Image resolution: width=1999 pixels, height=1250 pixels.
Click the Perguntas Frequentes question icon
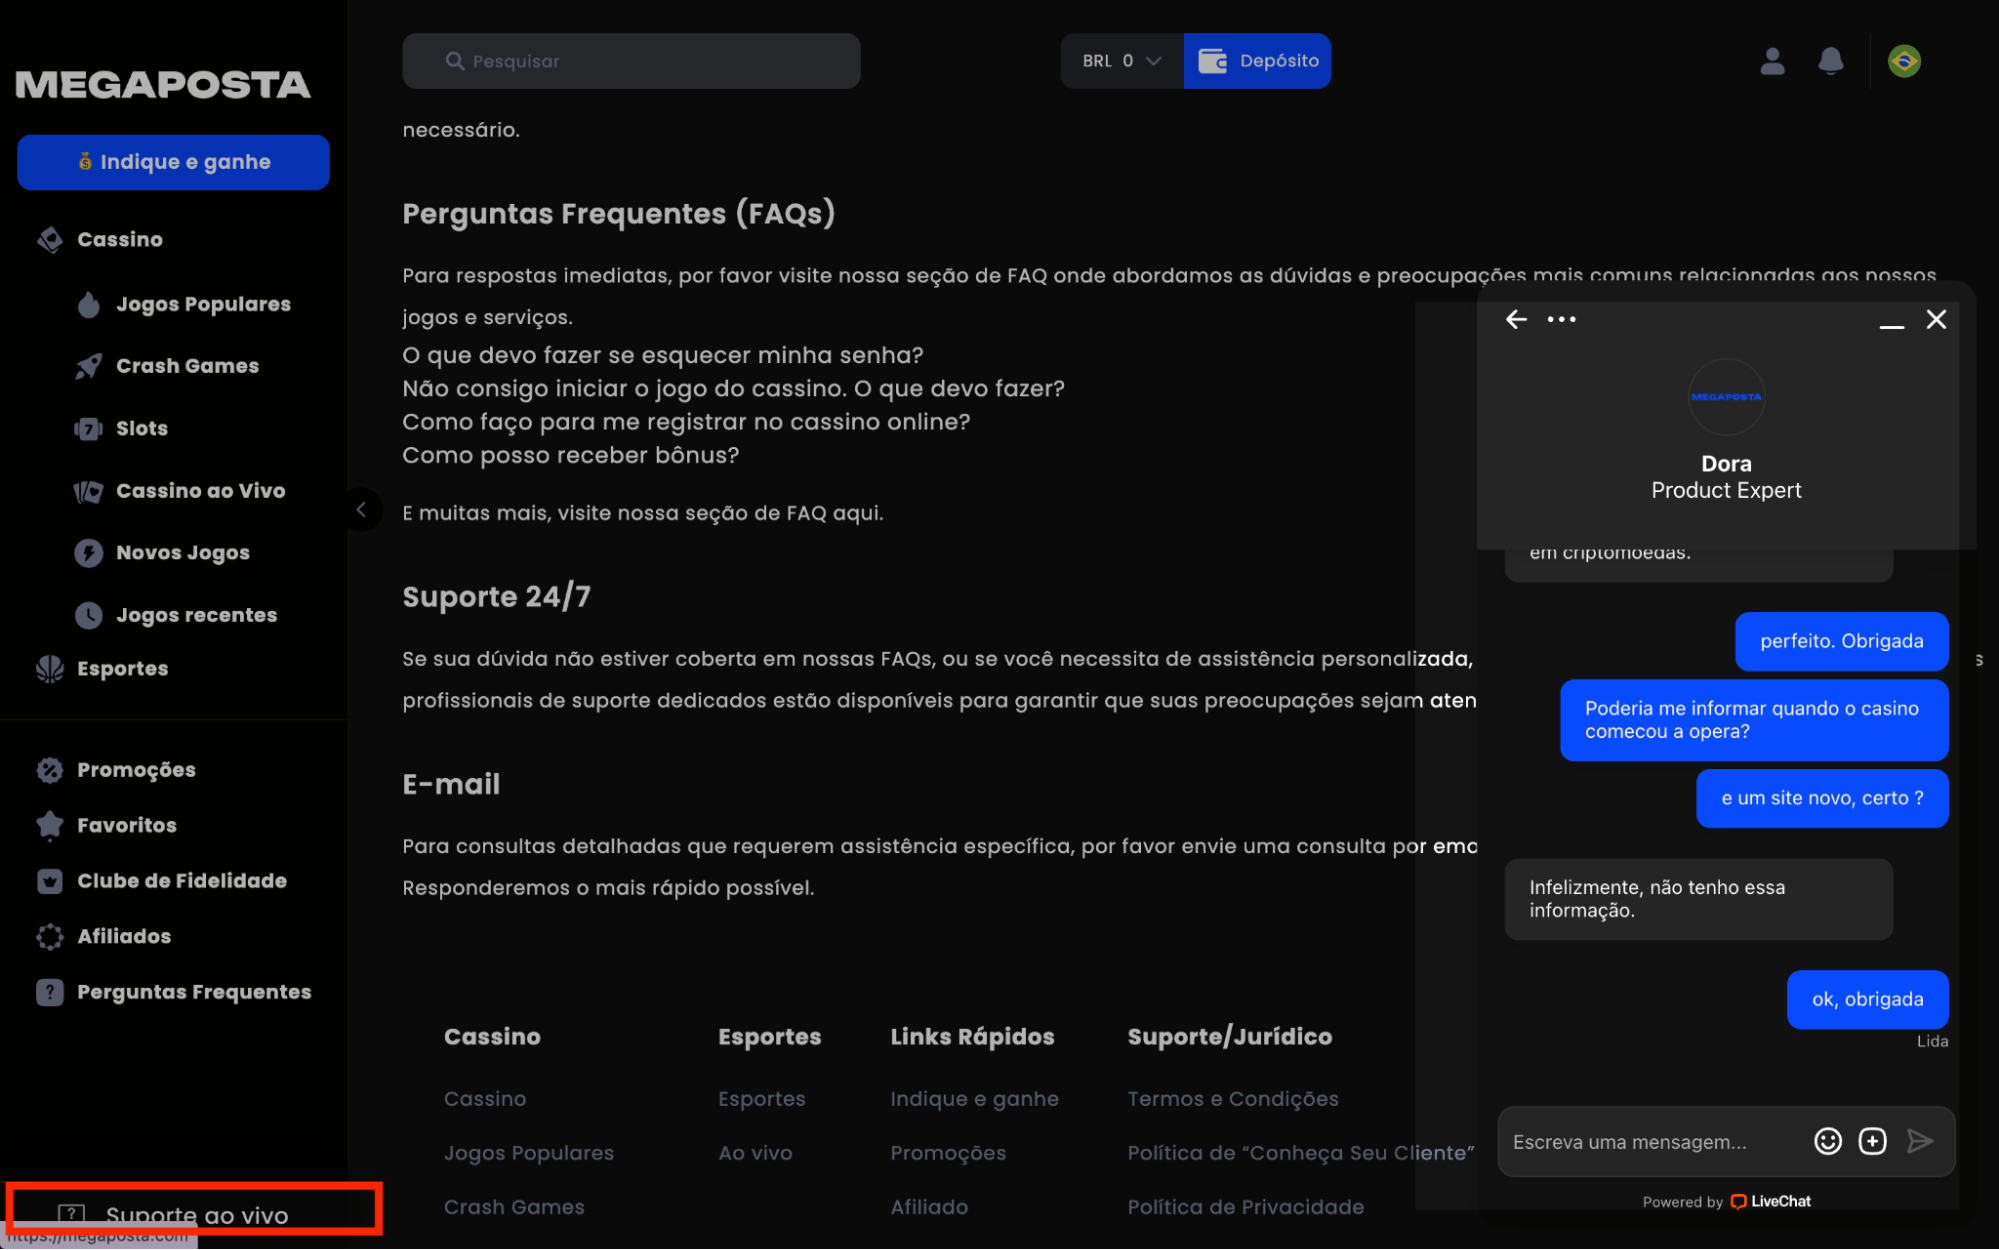pos(50,992)
